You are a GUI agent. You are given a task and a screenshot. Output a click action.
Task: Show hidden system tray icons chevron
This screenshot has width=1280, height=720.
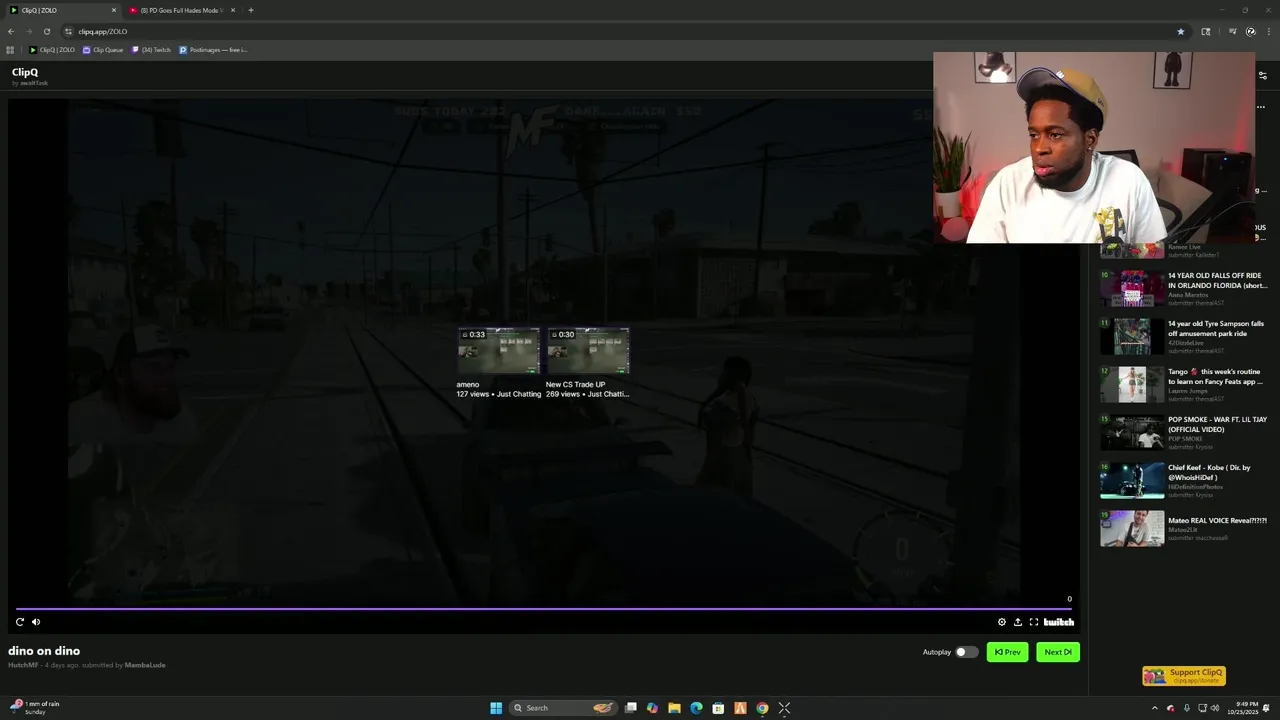pos(1155,708)
